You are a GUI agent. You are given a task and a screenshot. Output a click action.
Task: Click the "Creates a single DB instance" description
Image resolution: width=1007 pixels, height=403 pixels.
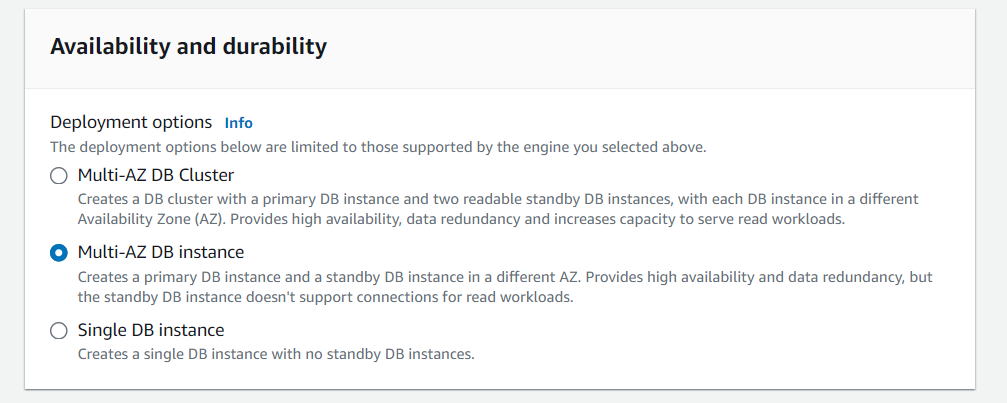(275, 353)
